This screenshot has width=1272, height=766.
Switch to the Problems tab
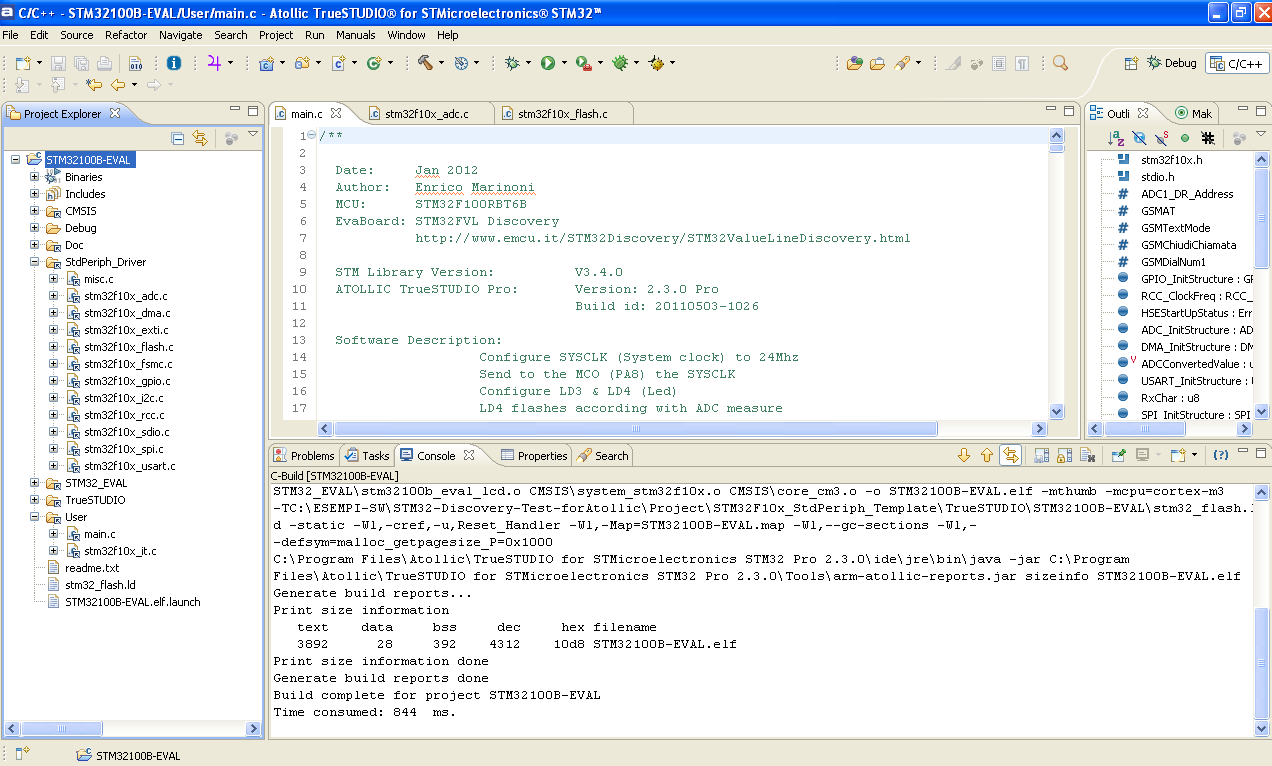pos(303,455)
